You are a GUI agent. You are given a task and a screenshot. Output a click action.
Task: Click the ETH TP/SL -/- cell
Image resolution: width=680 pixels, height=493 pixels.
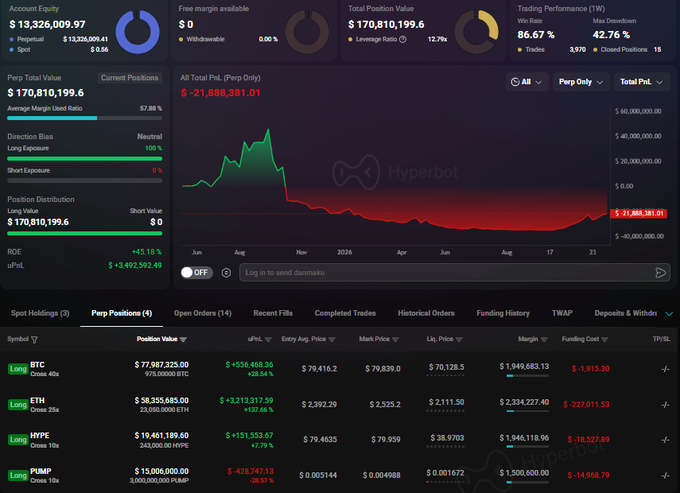pyautogui.click(x=665, y=405)
